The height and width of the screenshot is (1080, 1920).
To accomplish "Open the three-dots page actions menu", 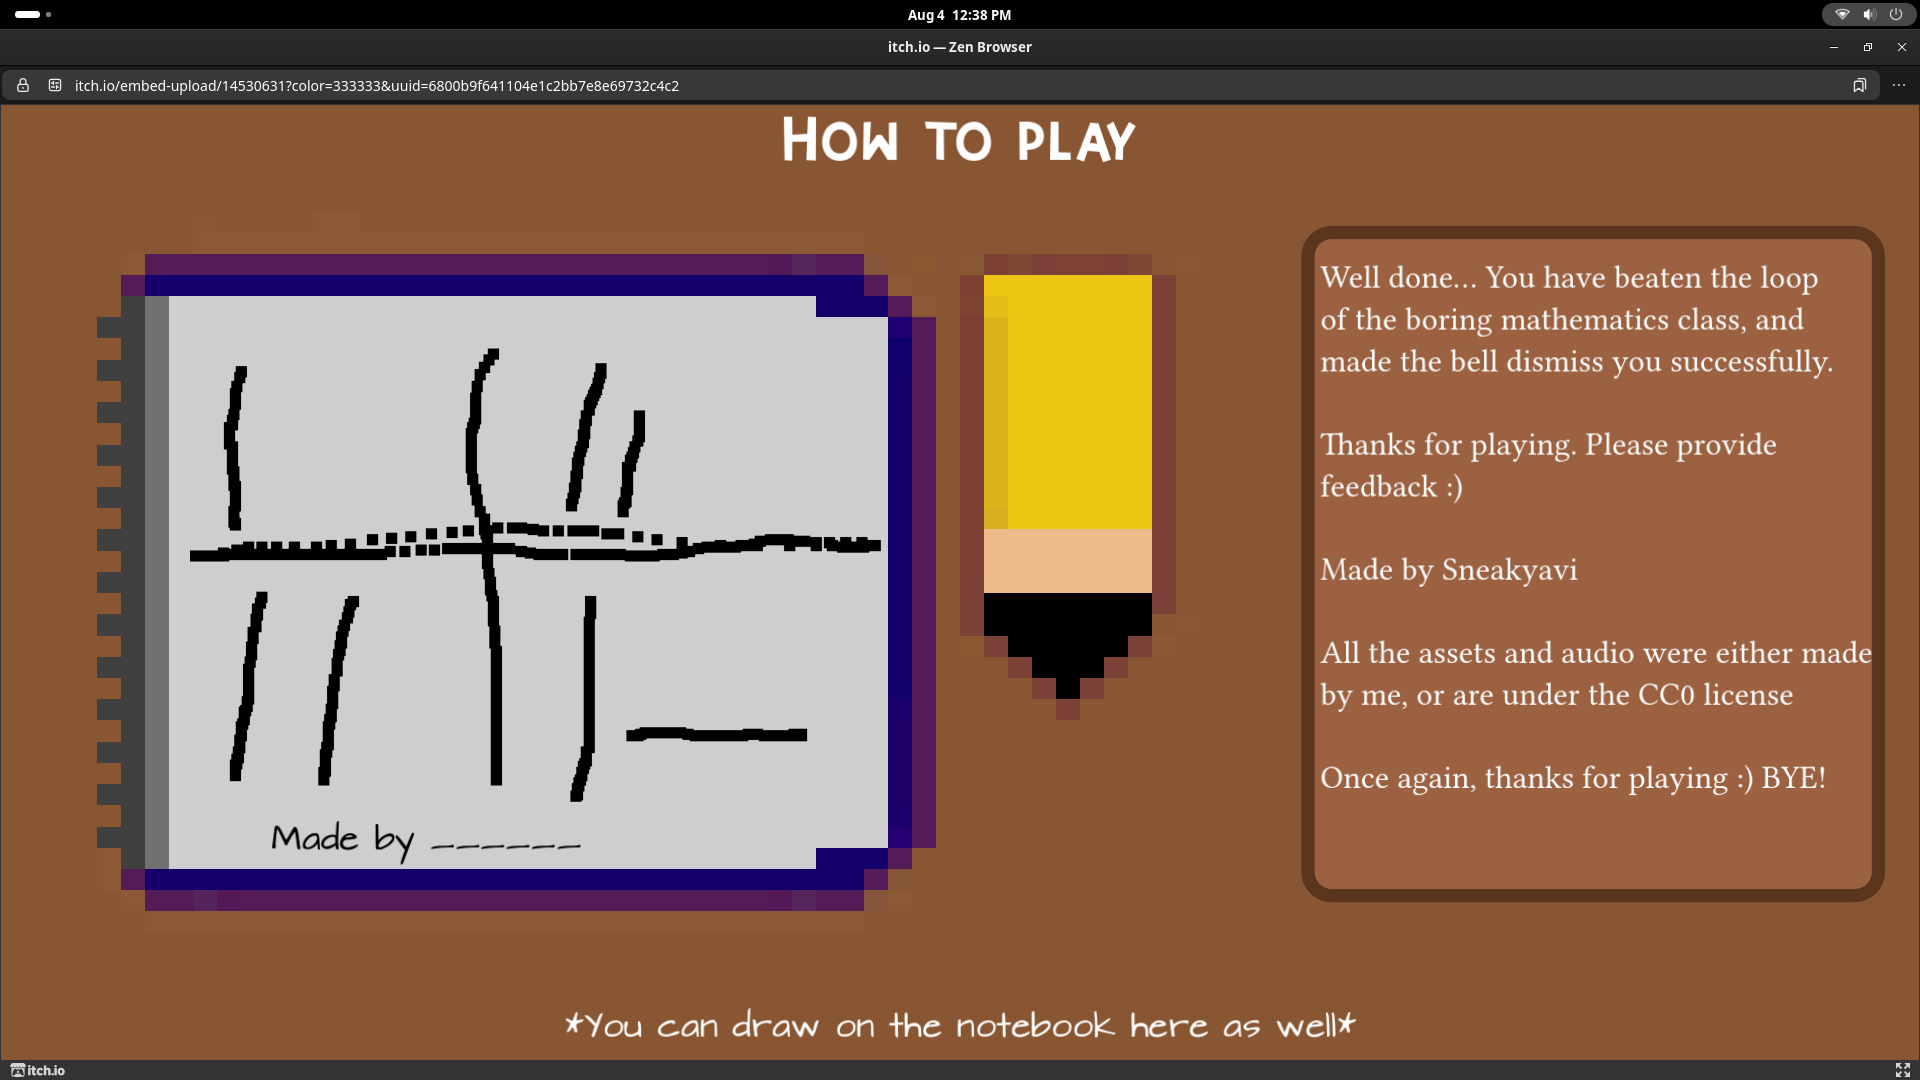I will [1899, 86].
